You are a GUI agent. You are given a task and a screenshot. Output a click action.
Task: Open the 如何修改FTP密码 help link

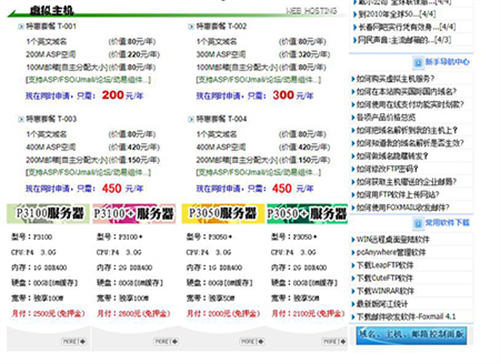387,169
